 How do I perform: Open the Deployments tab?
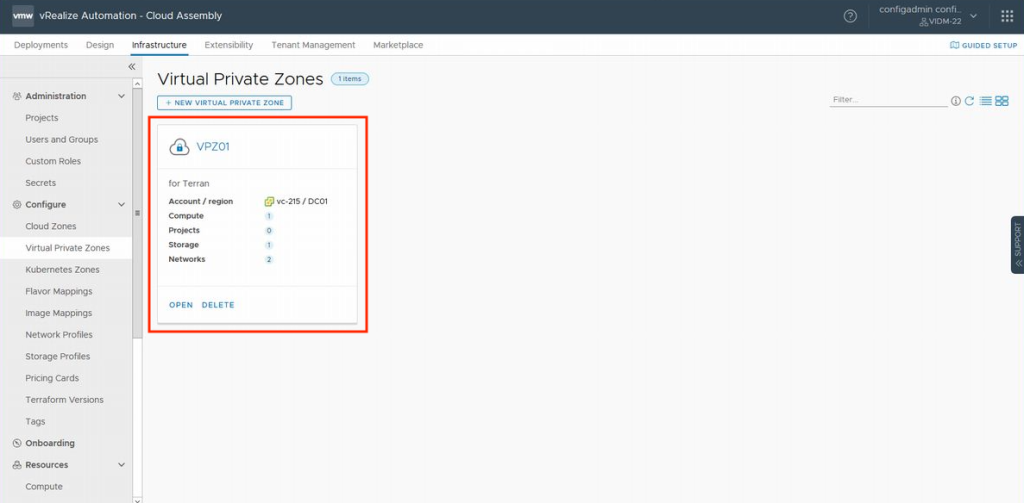tap(40, 45)
